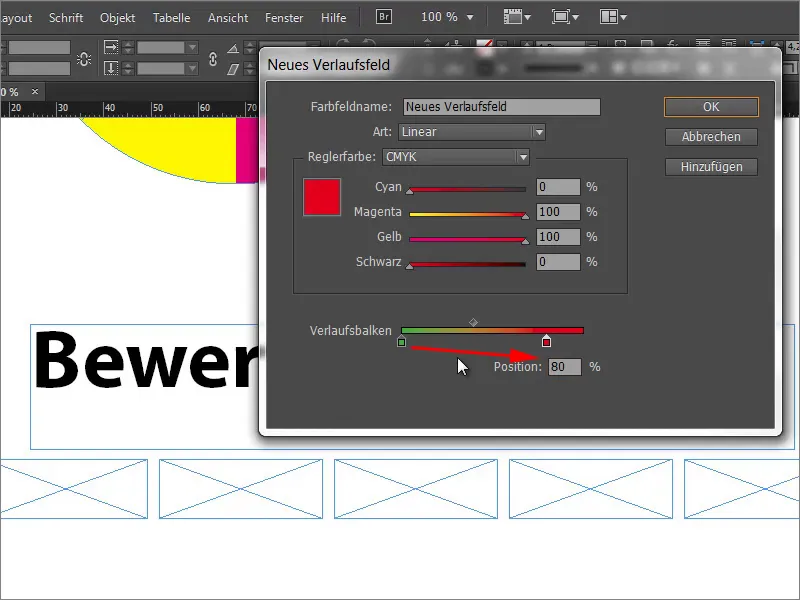Expand the 100 % zoom level dropdown

pyautogui.click(x=470, y=17)
